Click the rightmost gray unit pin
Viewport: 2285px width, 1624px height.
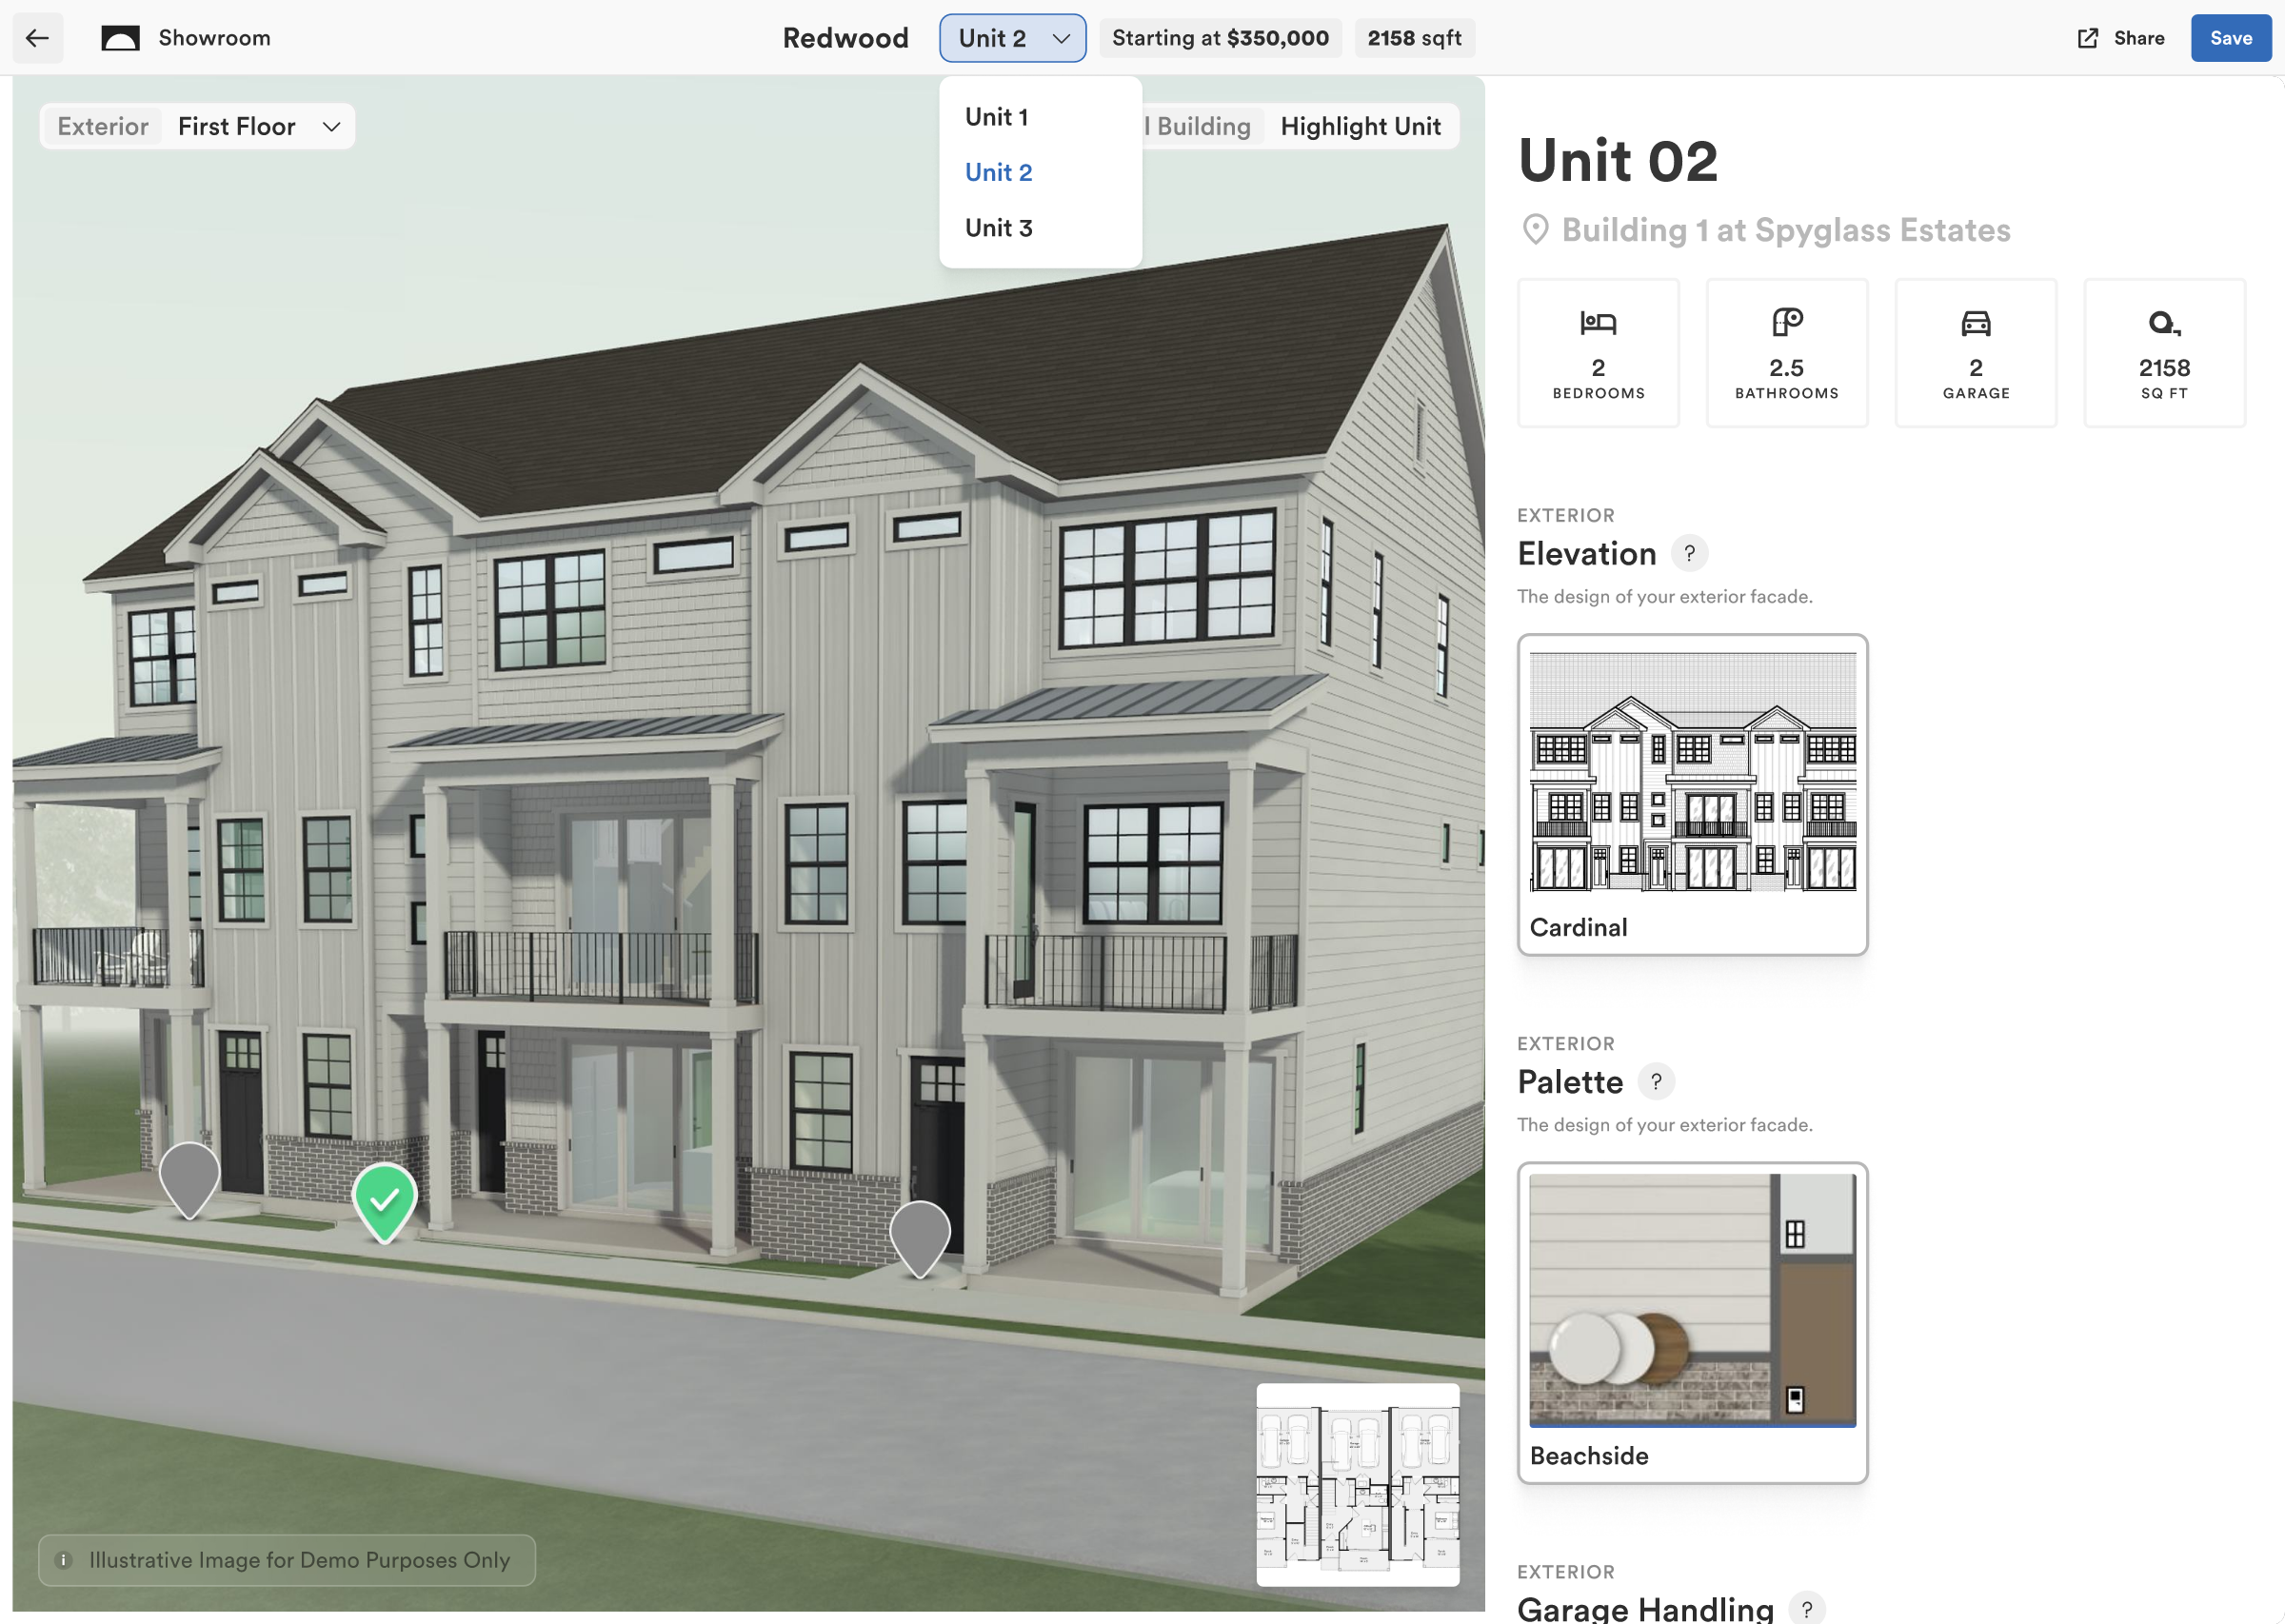tap(919, 1234)
